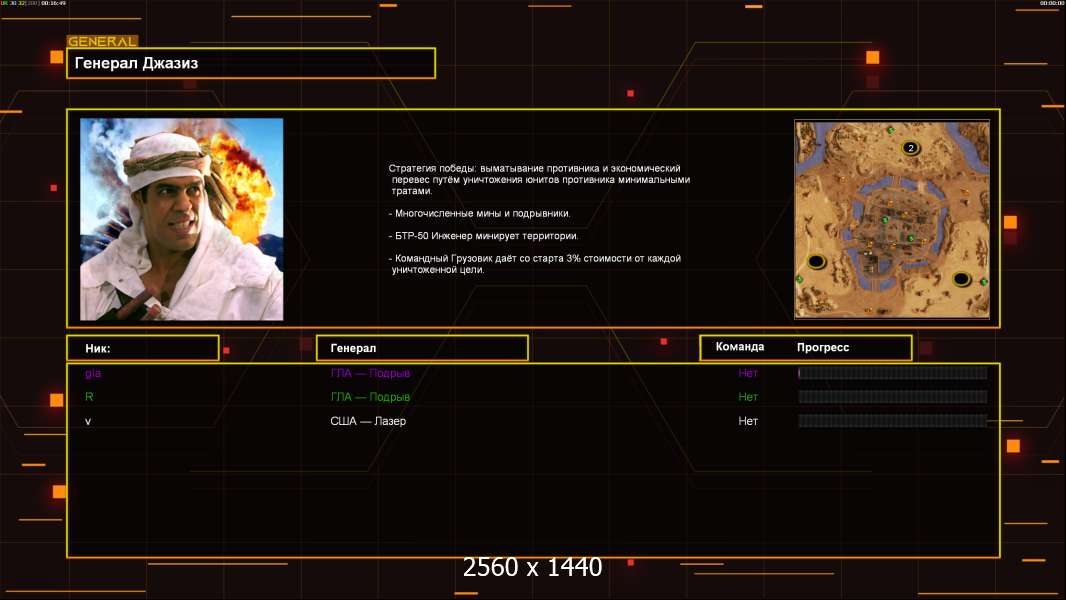Click the loading progress bar for player v
Image resolution: width=1066 pixels, height=600 pixels.
tap(892, 421)
